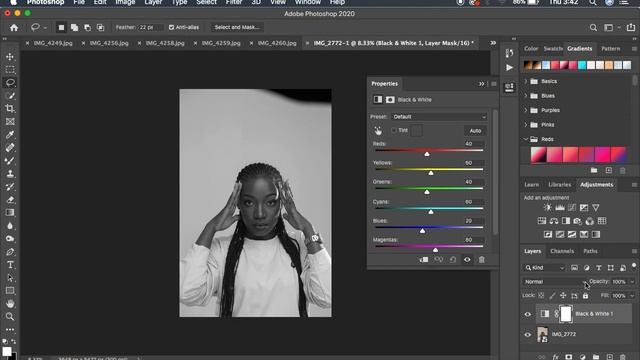Switch to the Libraries tab
Screen dimensions: 640x360
tap(560, 184)
